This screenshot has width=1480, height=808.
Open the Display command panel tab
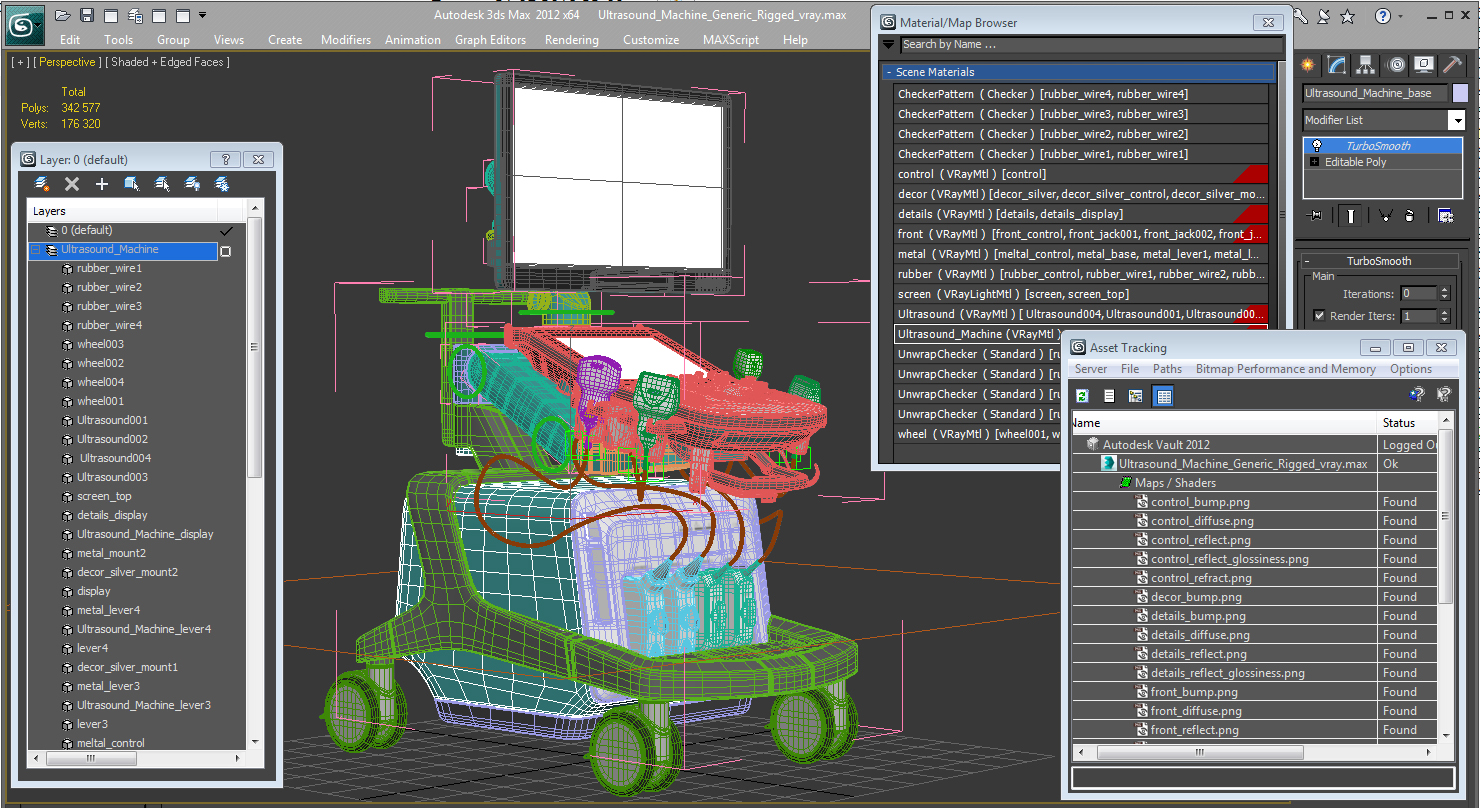[x=1425, y=65]
